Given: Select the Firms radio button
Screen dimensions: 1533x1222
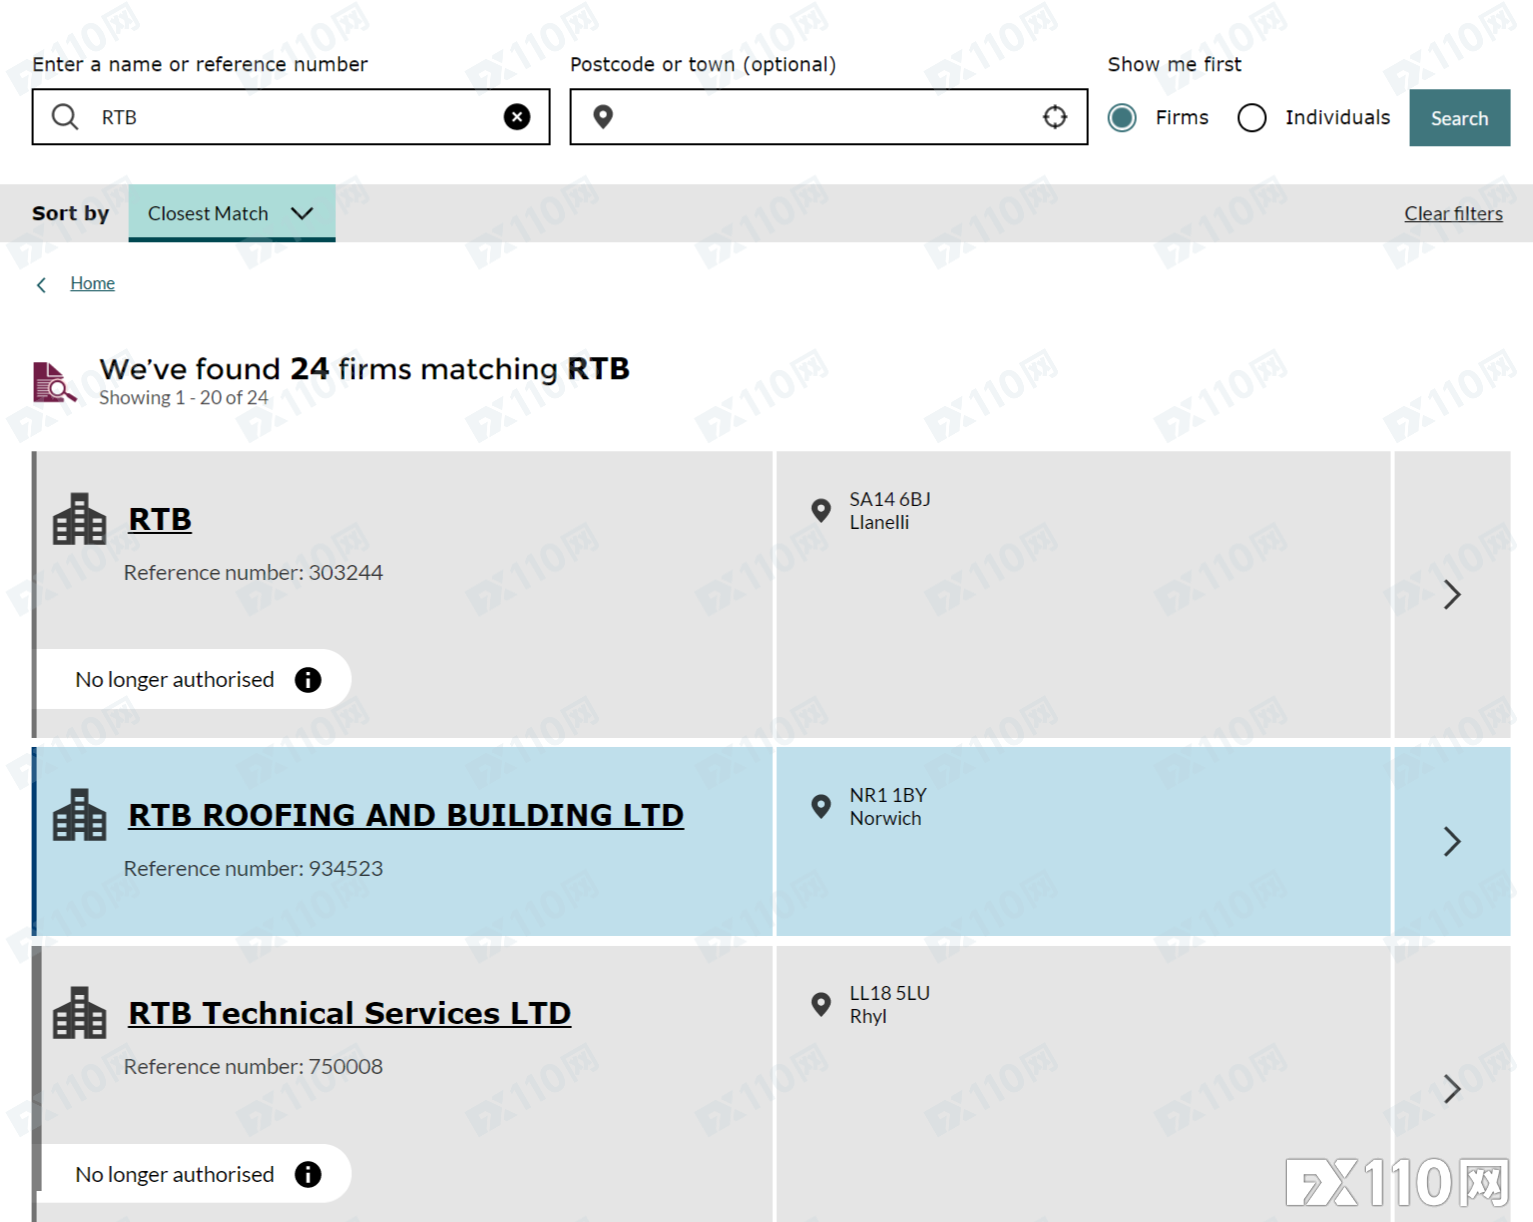Looking at the screenshot, I should 1122,118.
